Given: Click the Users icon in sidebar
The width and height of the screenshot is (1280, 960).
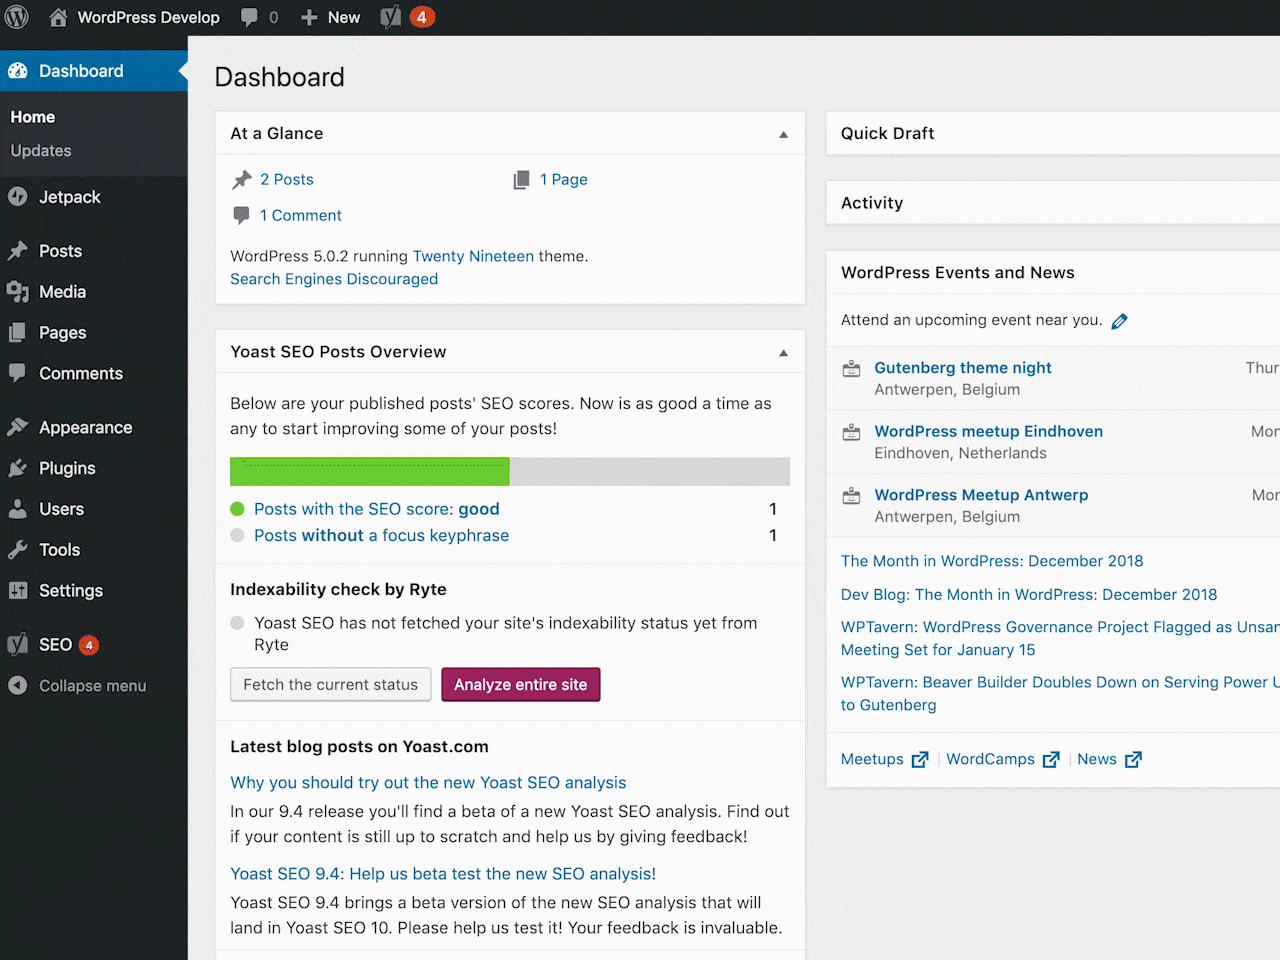Looking at the screenshot, I should point(18,509).
